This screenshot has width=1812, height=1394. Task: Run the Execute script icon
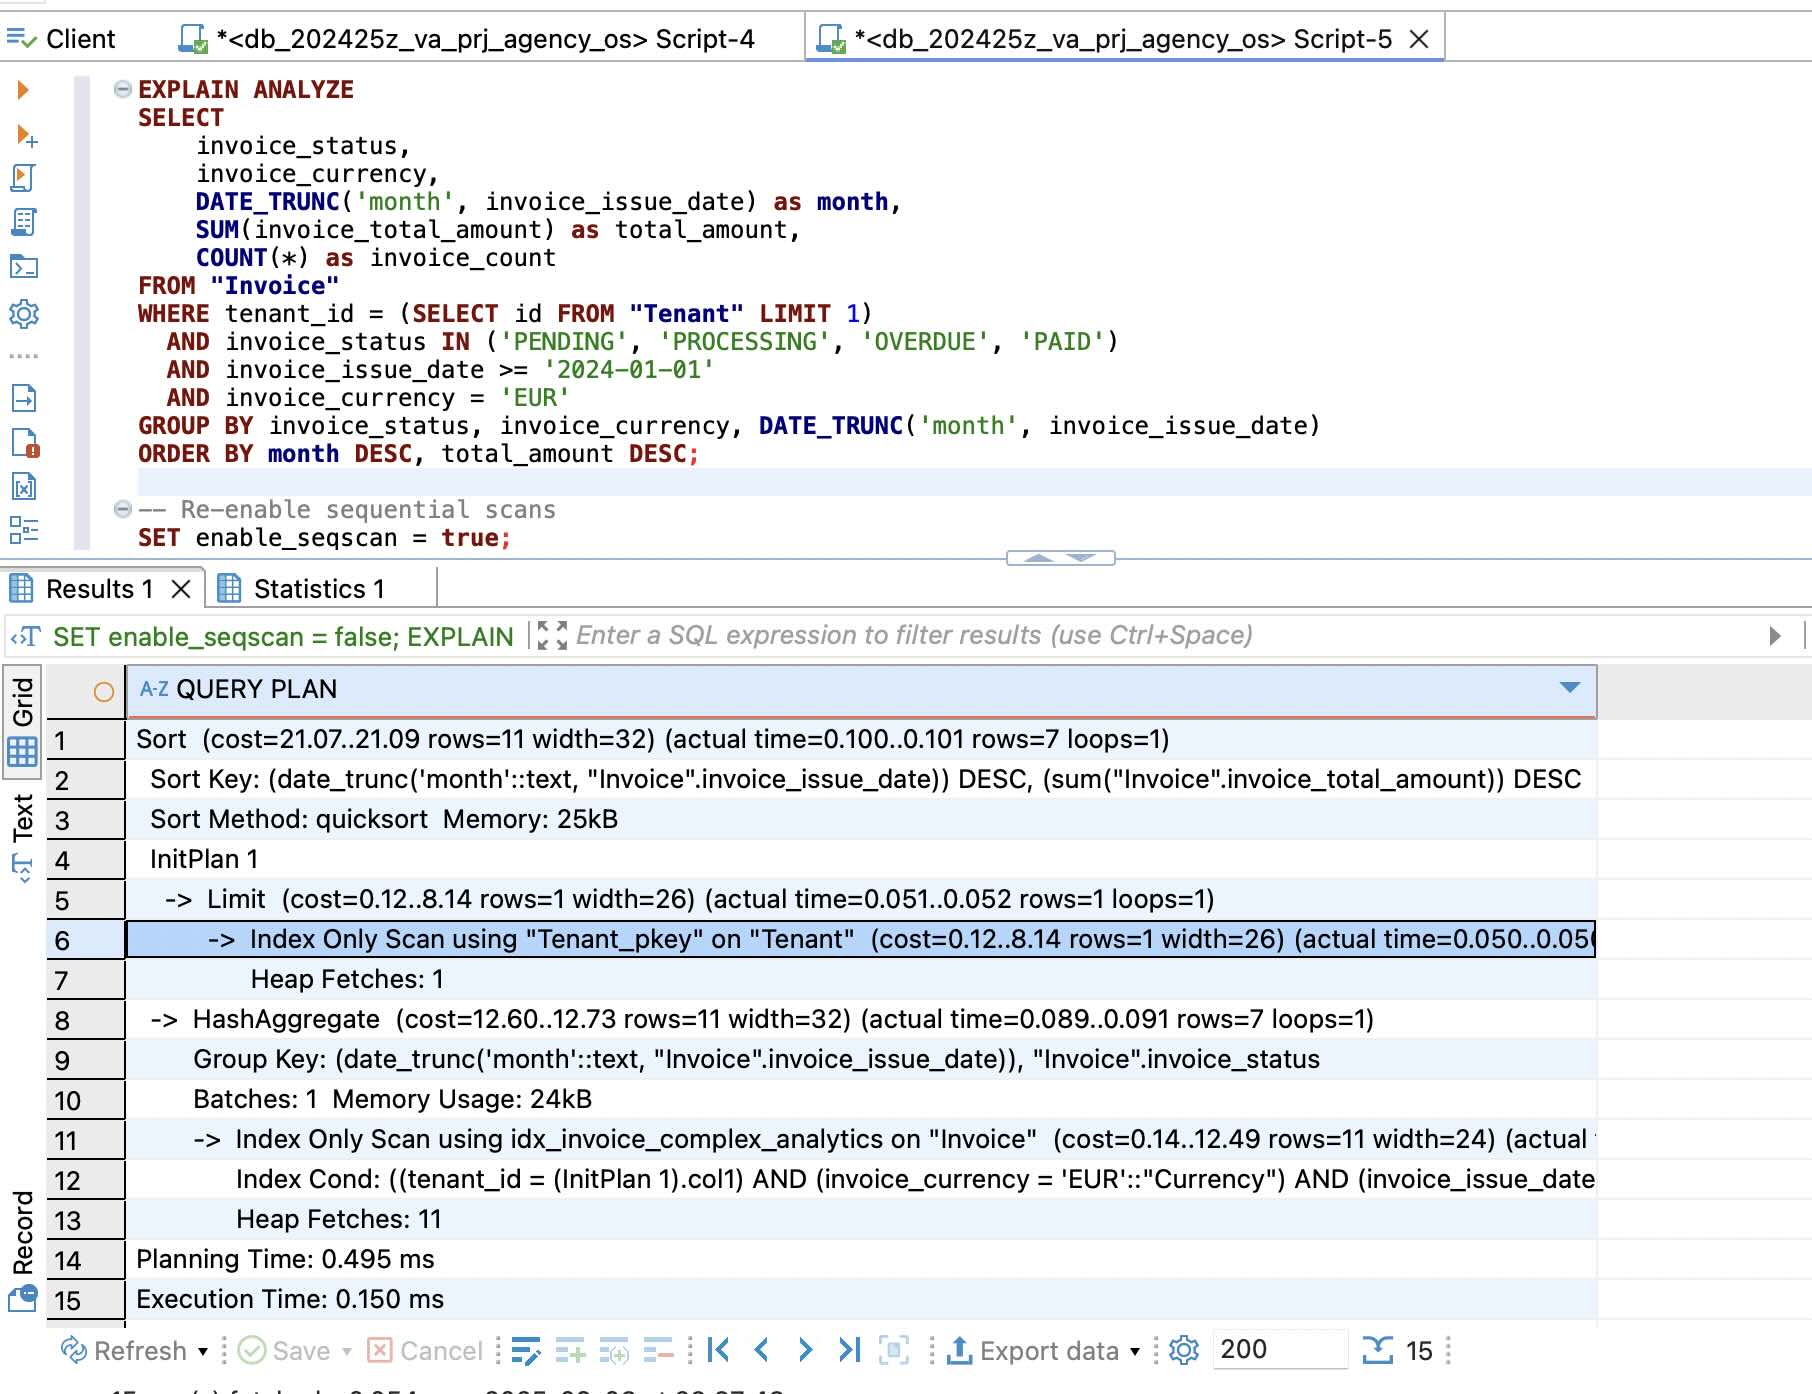tap(23, 178)
